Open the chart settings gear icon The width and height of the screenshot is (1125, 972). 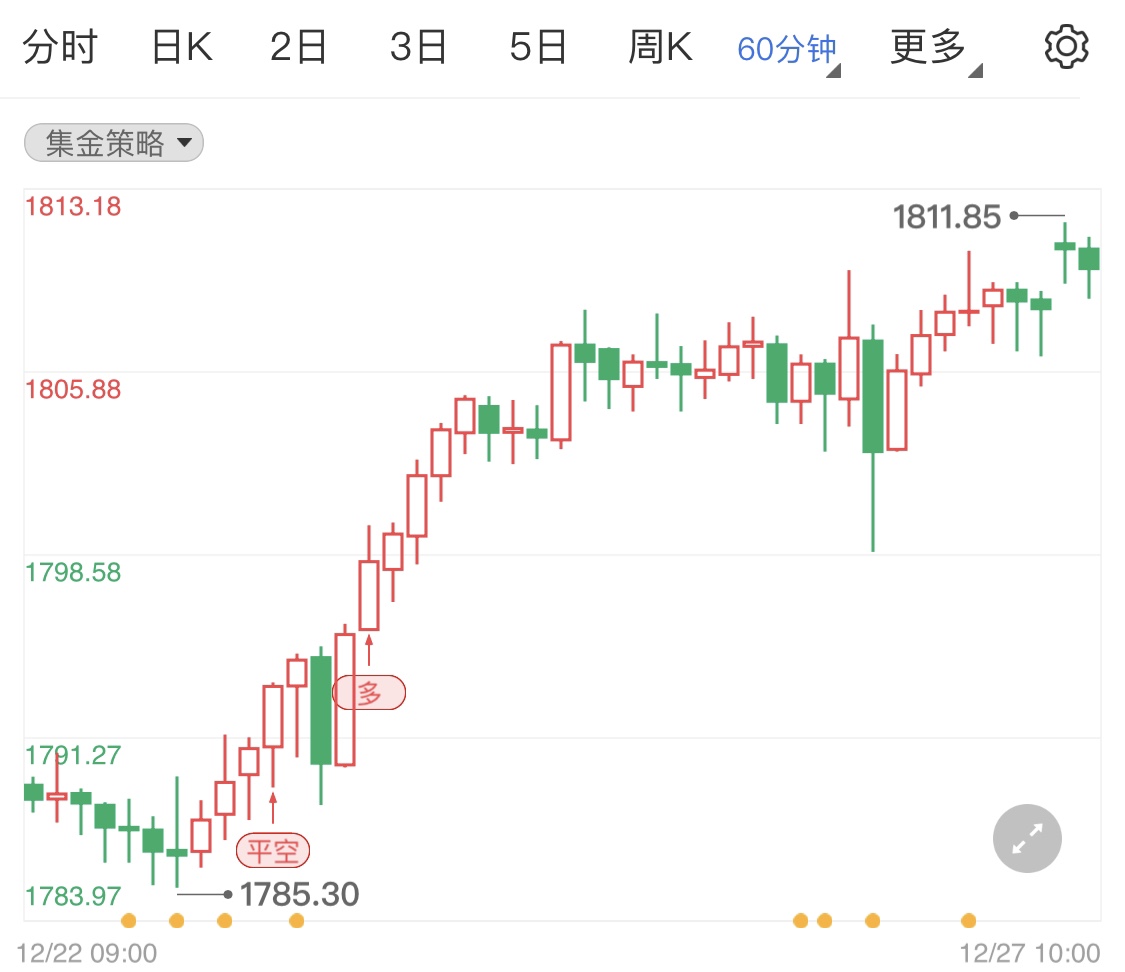[x=1066, y=45]
